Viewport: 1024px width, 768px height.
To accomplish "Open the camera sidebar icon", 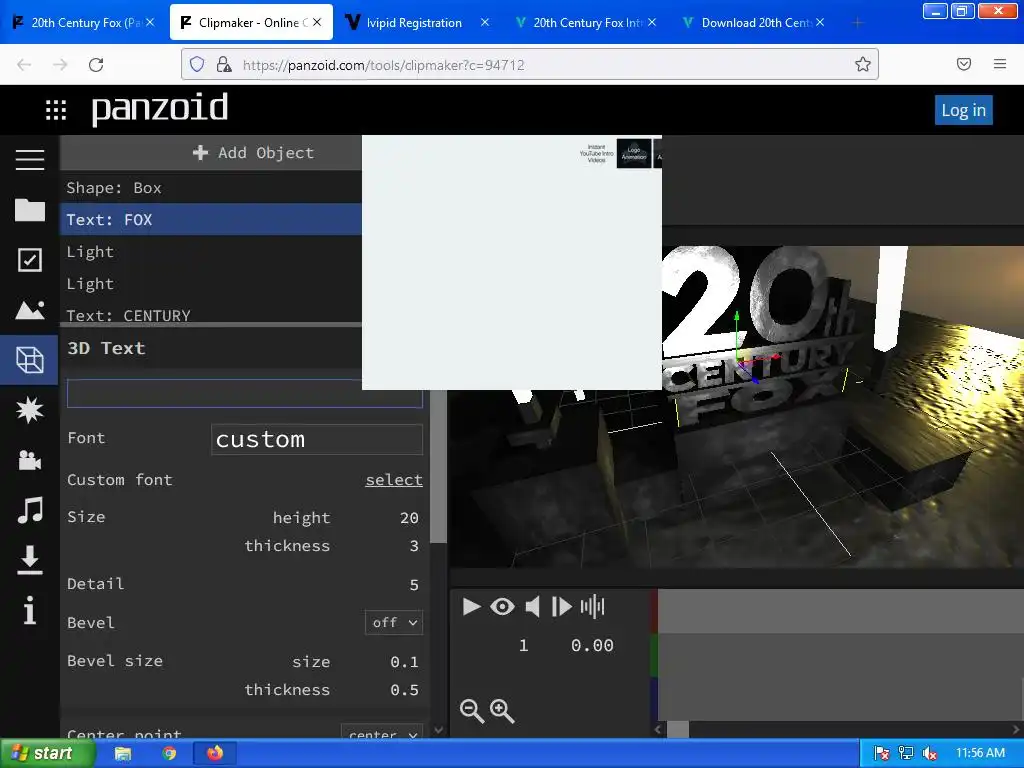I will (x=29, y=460).
